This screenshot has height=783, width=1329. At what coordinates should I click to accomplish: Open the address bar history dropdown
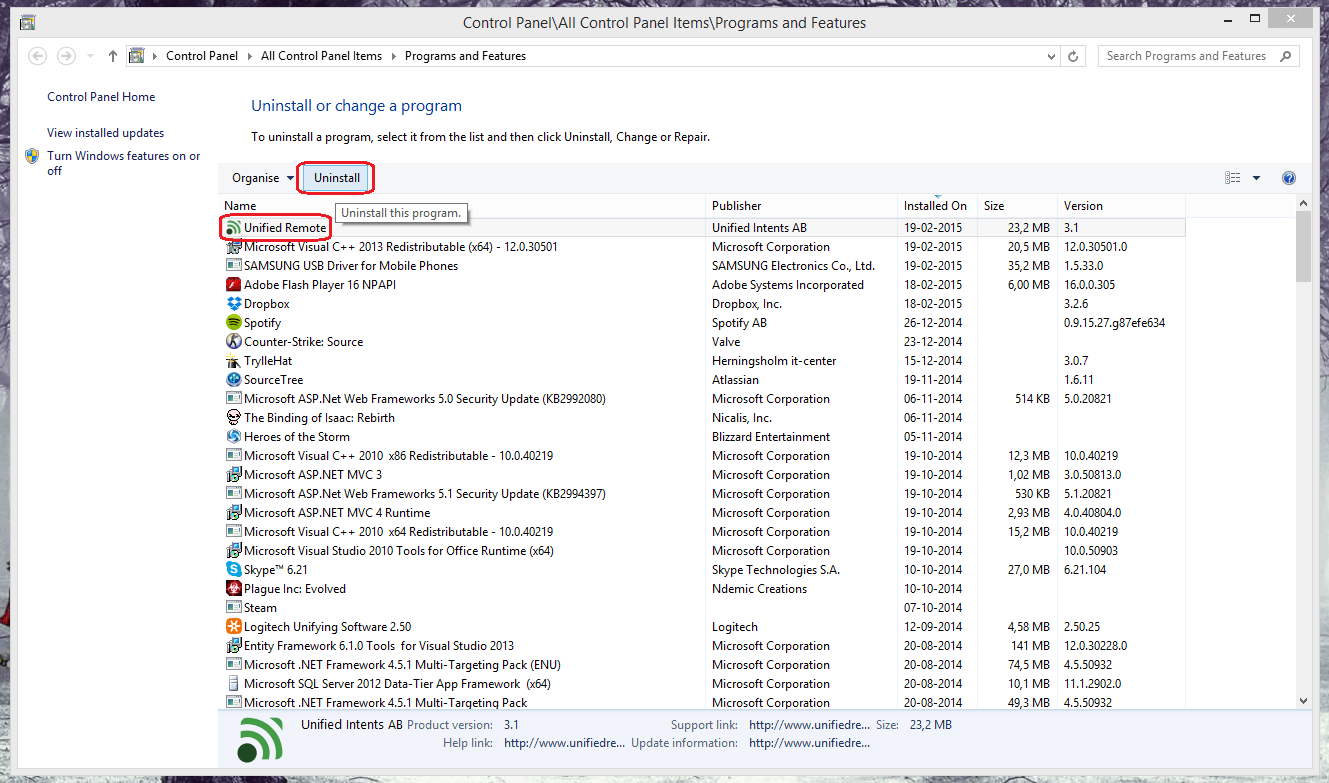click(x=1050, y=57)
